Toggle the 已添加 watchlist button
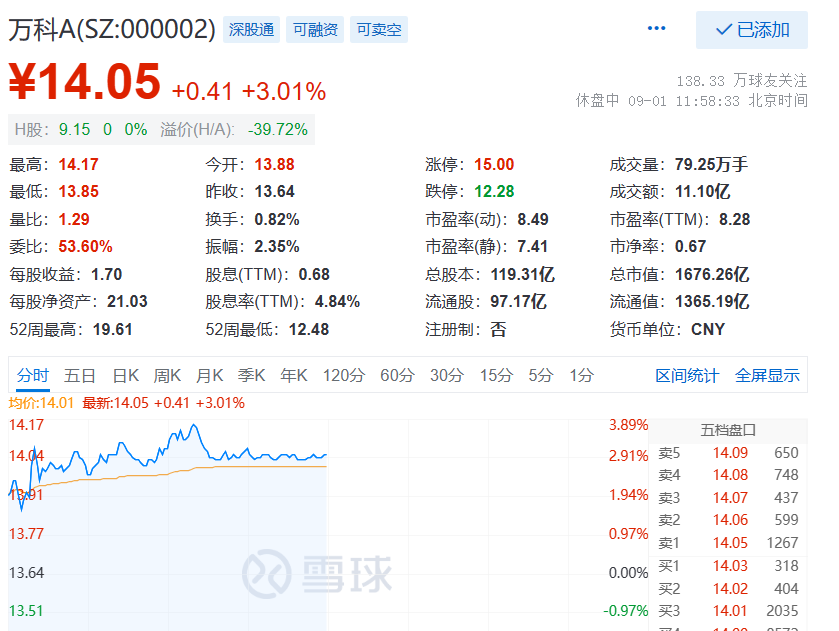Viewport: 839px width, 631px height. (752, 30)
